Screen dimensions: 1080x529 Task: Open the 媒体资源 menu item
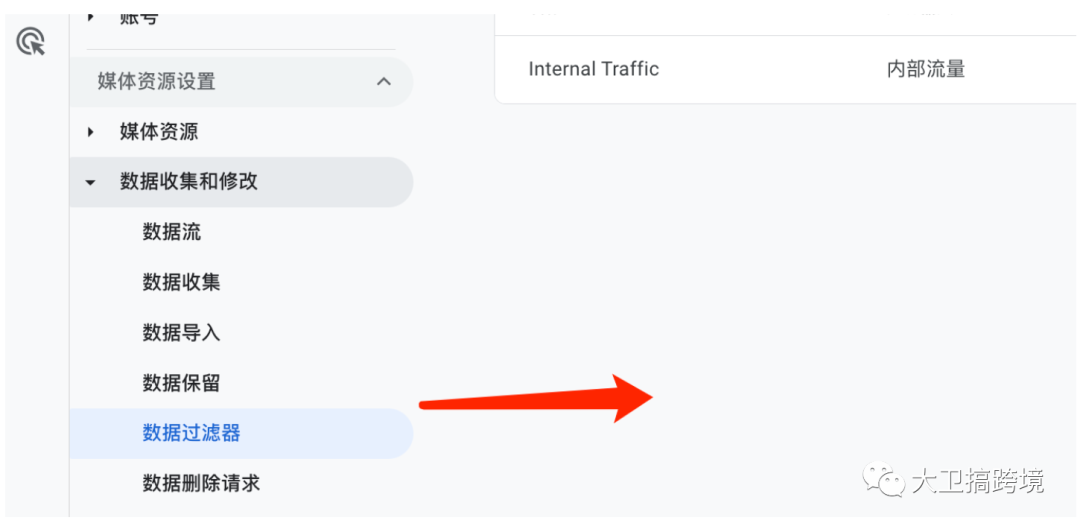point(159,132)
